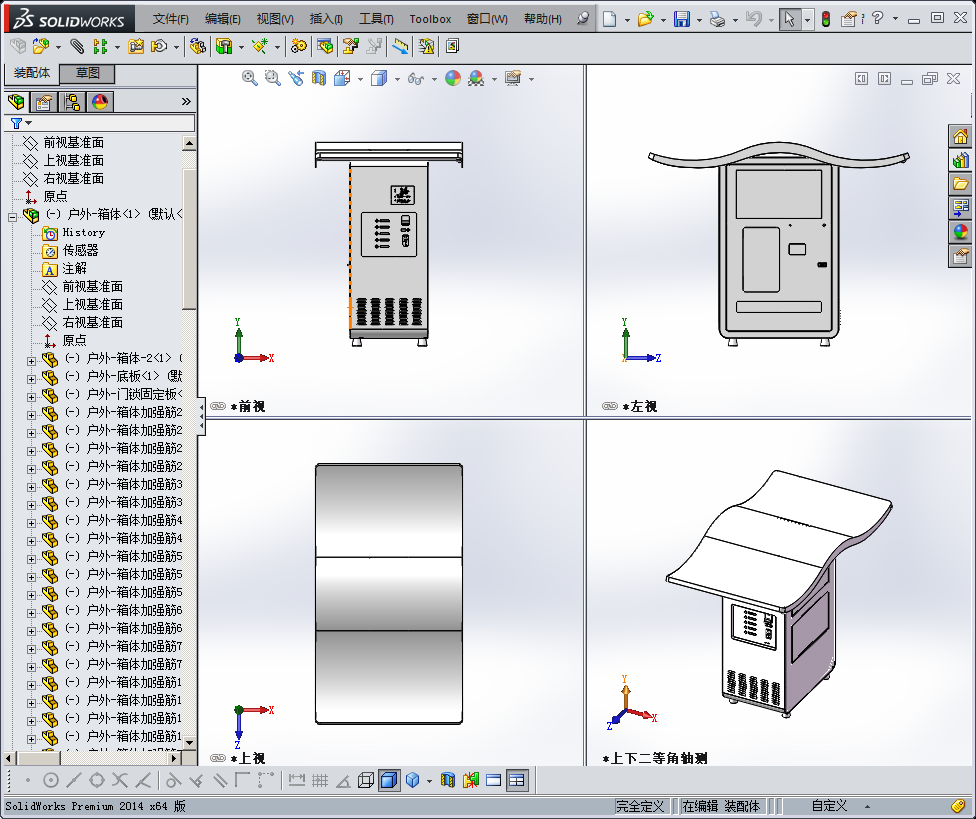The height and width of the screenshot is (819, 976).
Task: Click the New document icon
Action: [x=609, y=19]
